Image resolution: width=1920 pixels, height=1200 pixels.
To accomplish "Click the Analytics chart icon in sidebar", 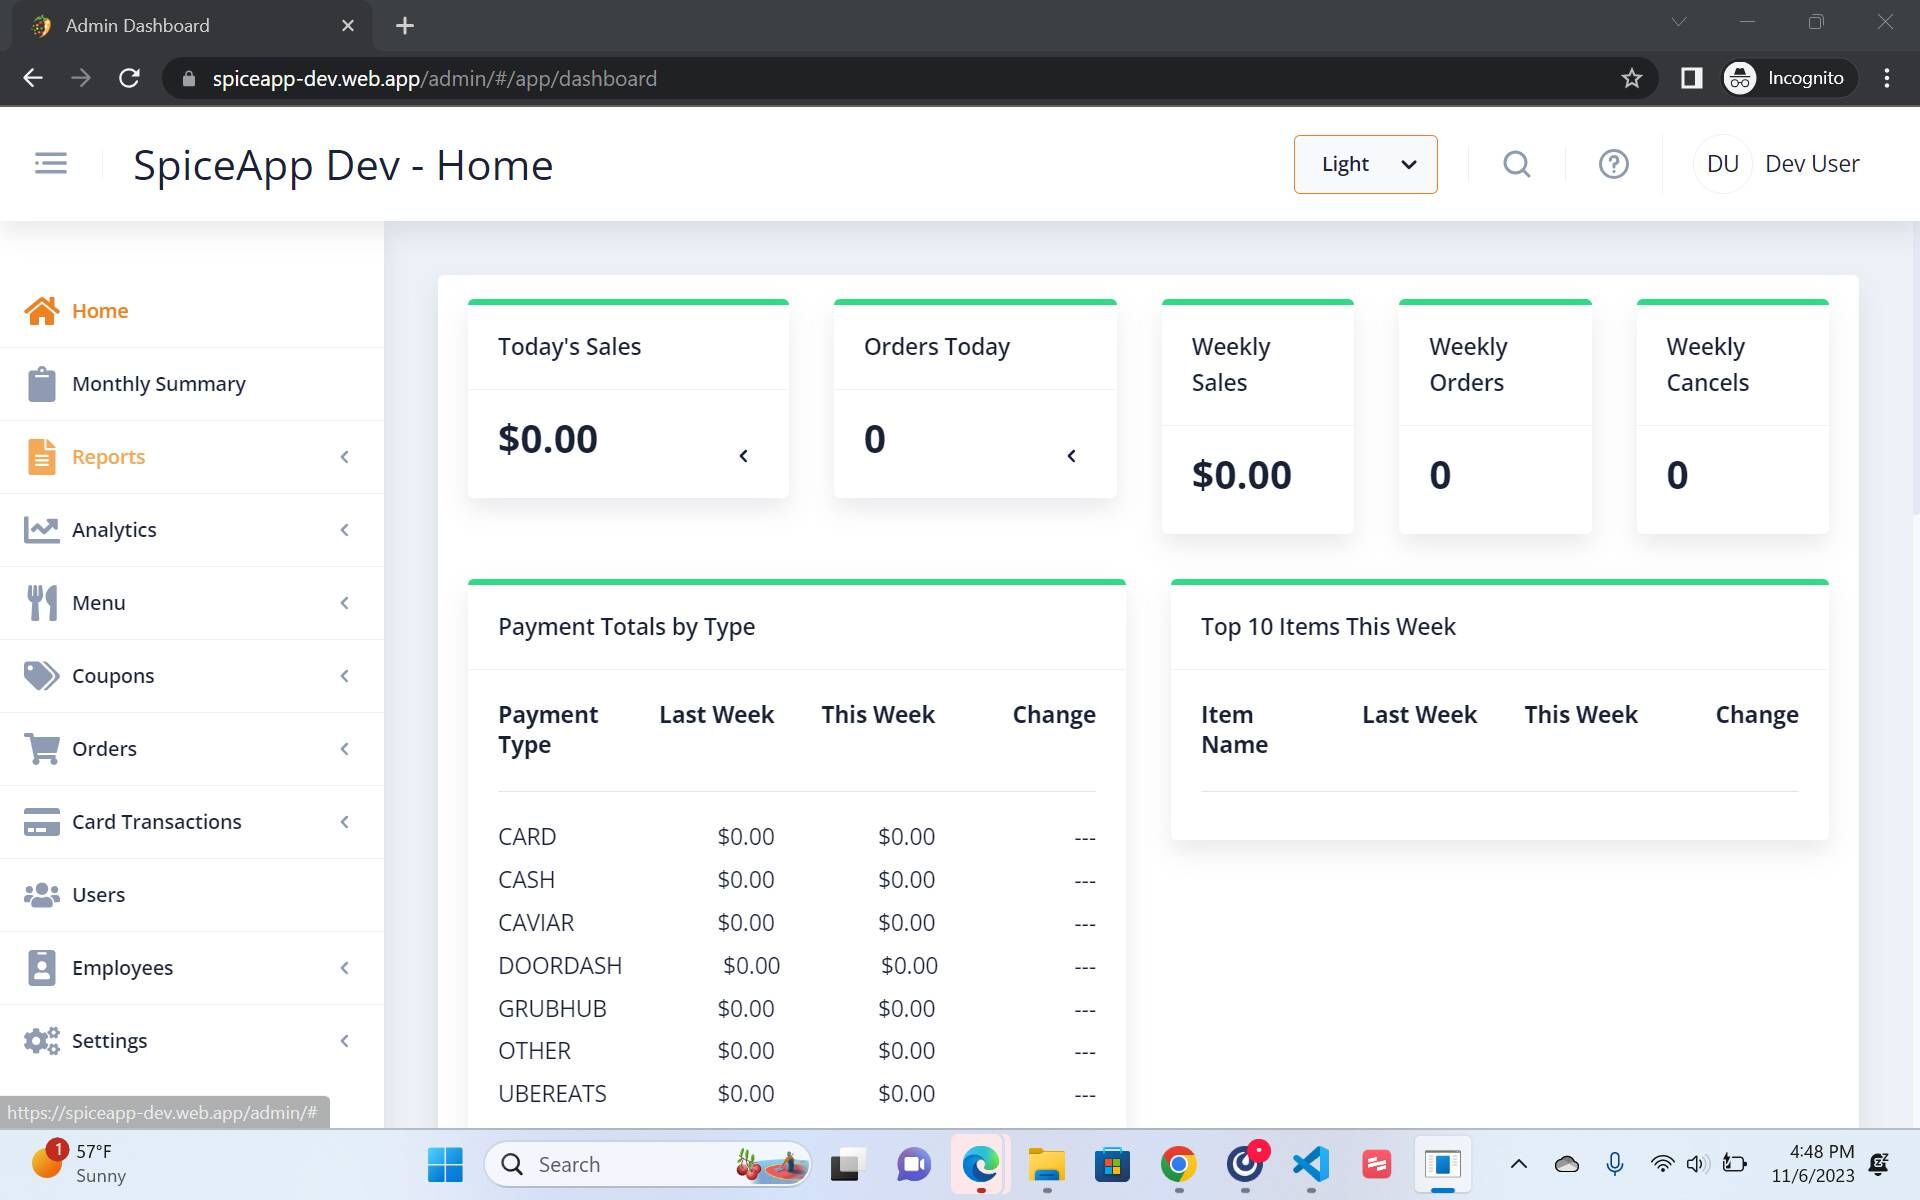I will click(42, 530).
